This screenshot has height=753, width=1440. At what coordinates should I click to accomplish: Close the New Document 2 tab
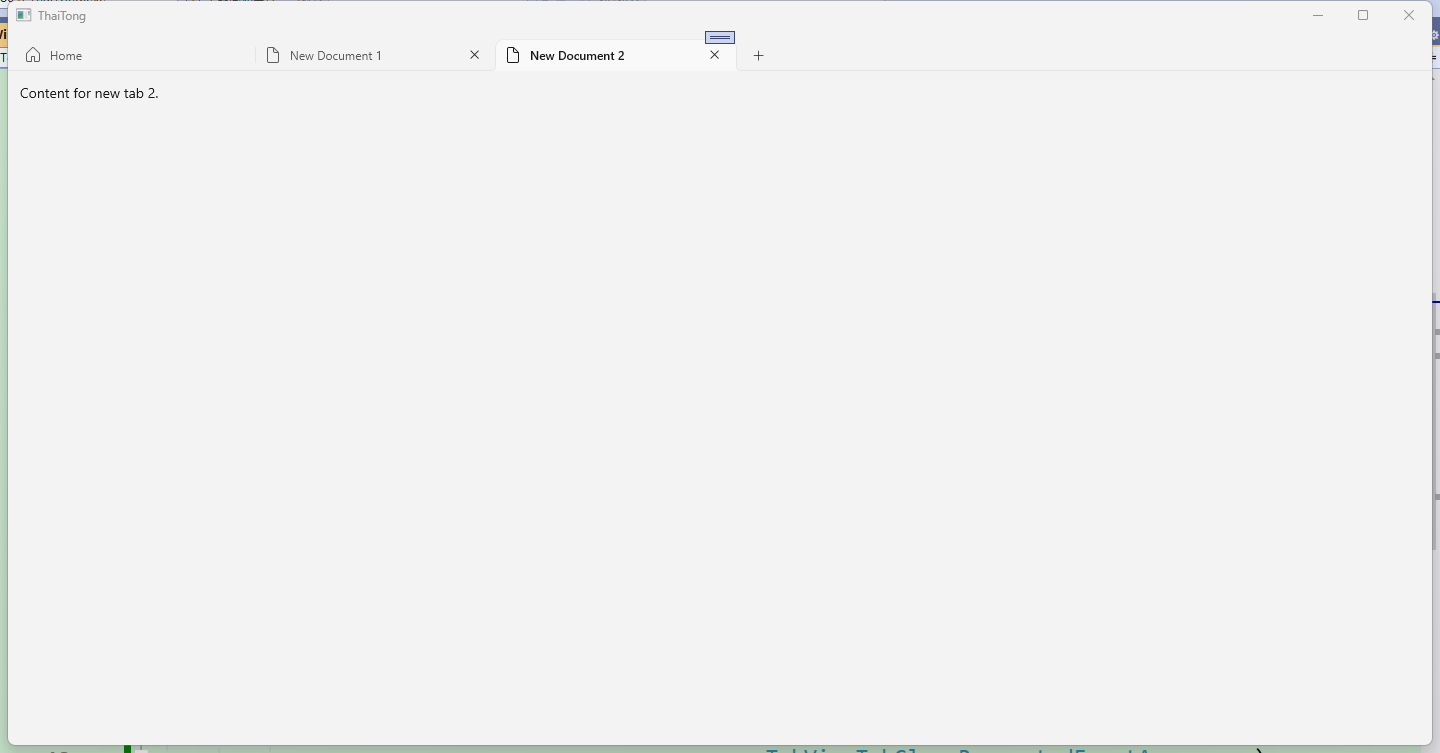pyautogui.click(x=715, y=55)
